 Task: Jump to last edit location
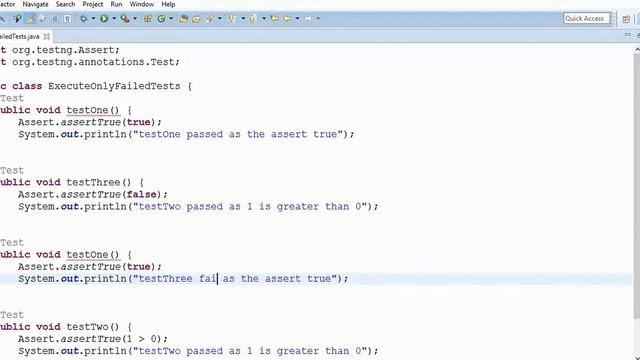275,18
